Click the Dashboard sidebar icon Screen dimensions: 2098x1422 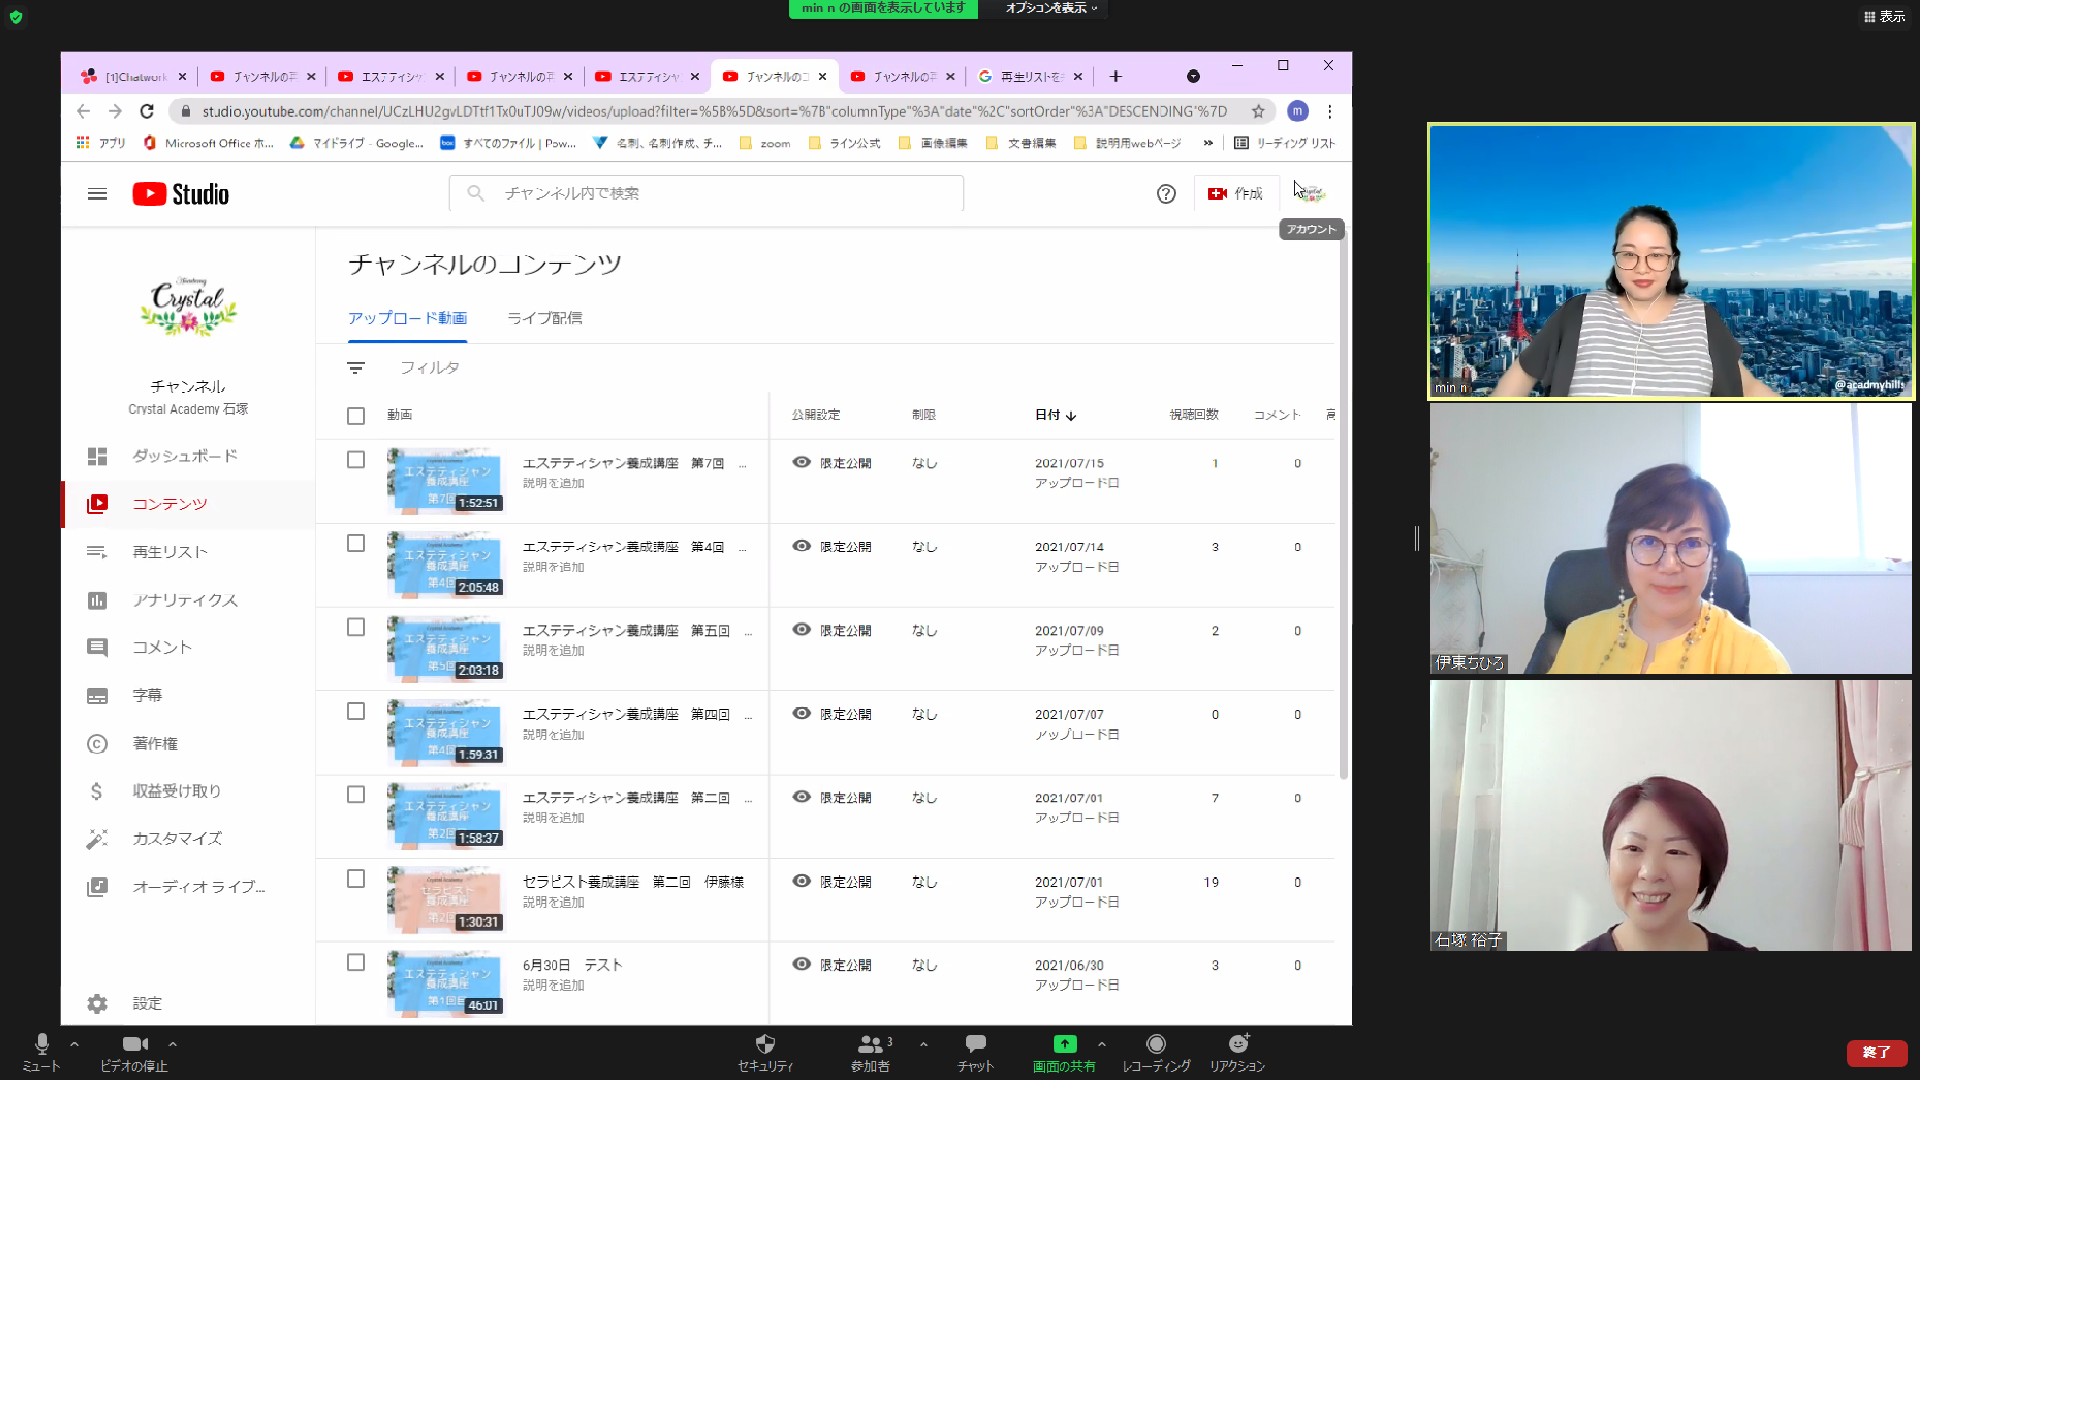(x=97, y=456)
